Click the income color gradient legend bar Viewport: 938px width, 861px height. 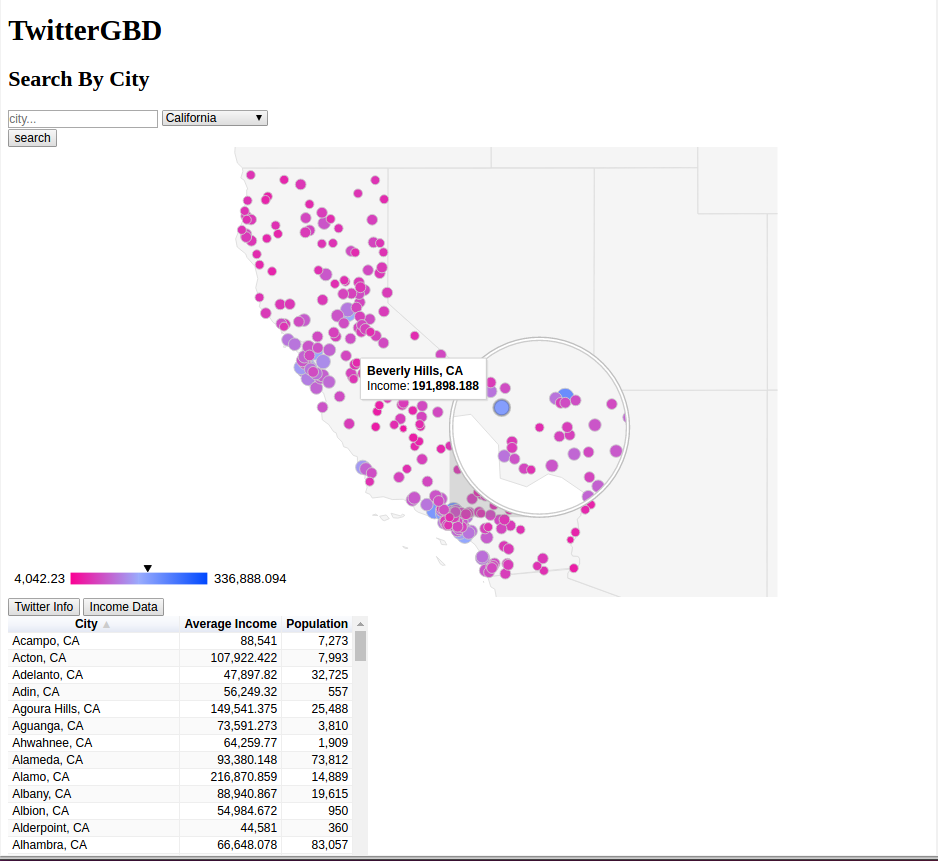pos(139,579)
